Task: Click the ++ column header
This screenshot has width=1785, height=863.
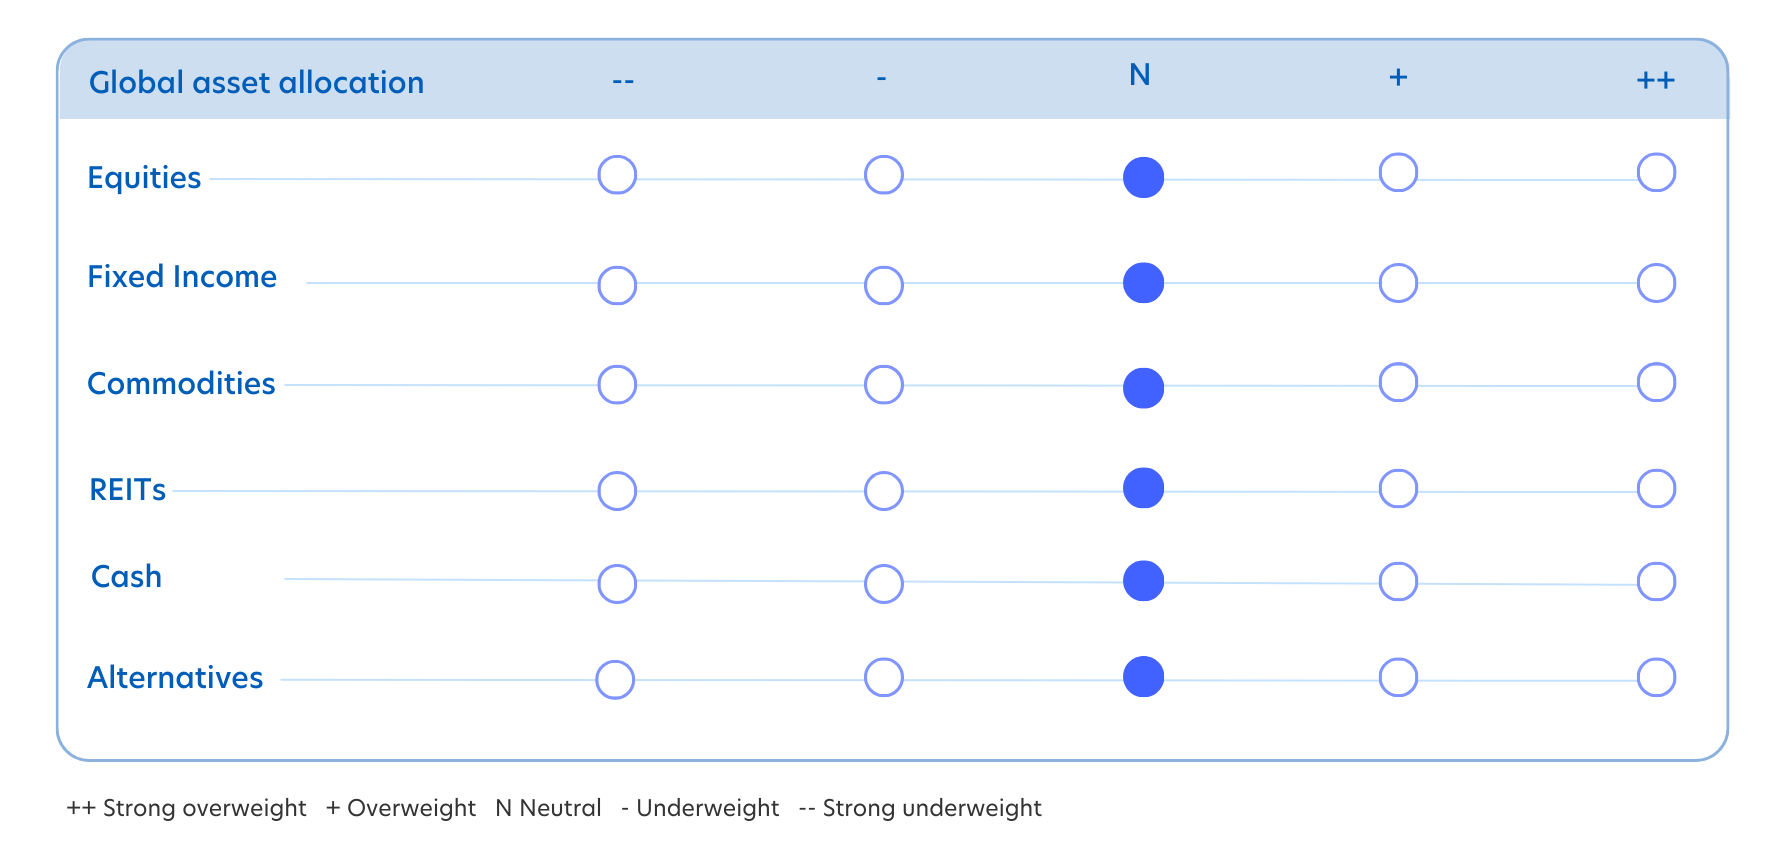Action: [x=1655, y=81]
